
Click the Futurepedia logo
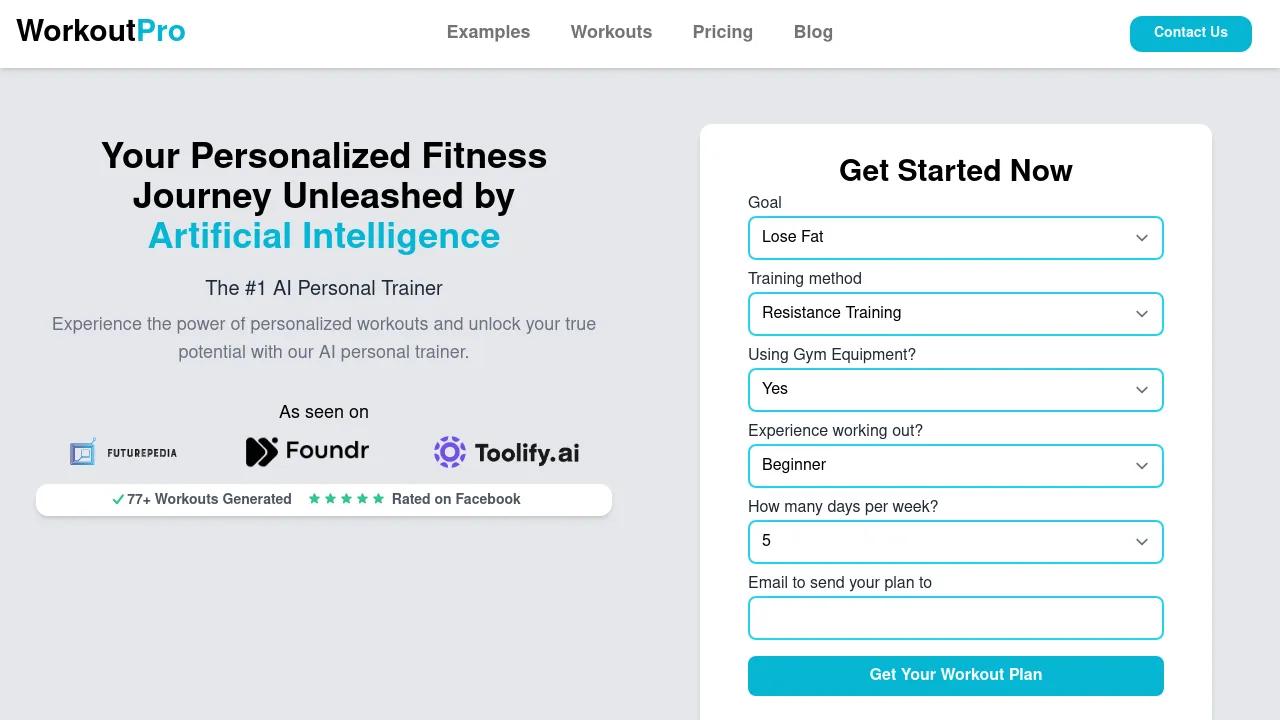[123, 452]
